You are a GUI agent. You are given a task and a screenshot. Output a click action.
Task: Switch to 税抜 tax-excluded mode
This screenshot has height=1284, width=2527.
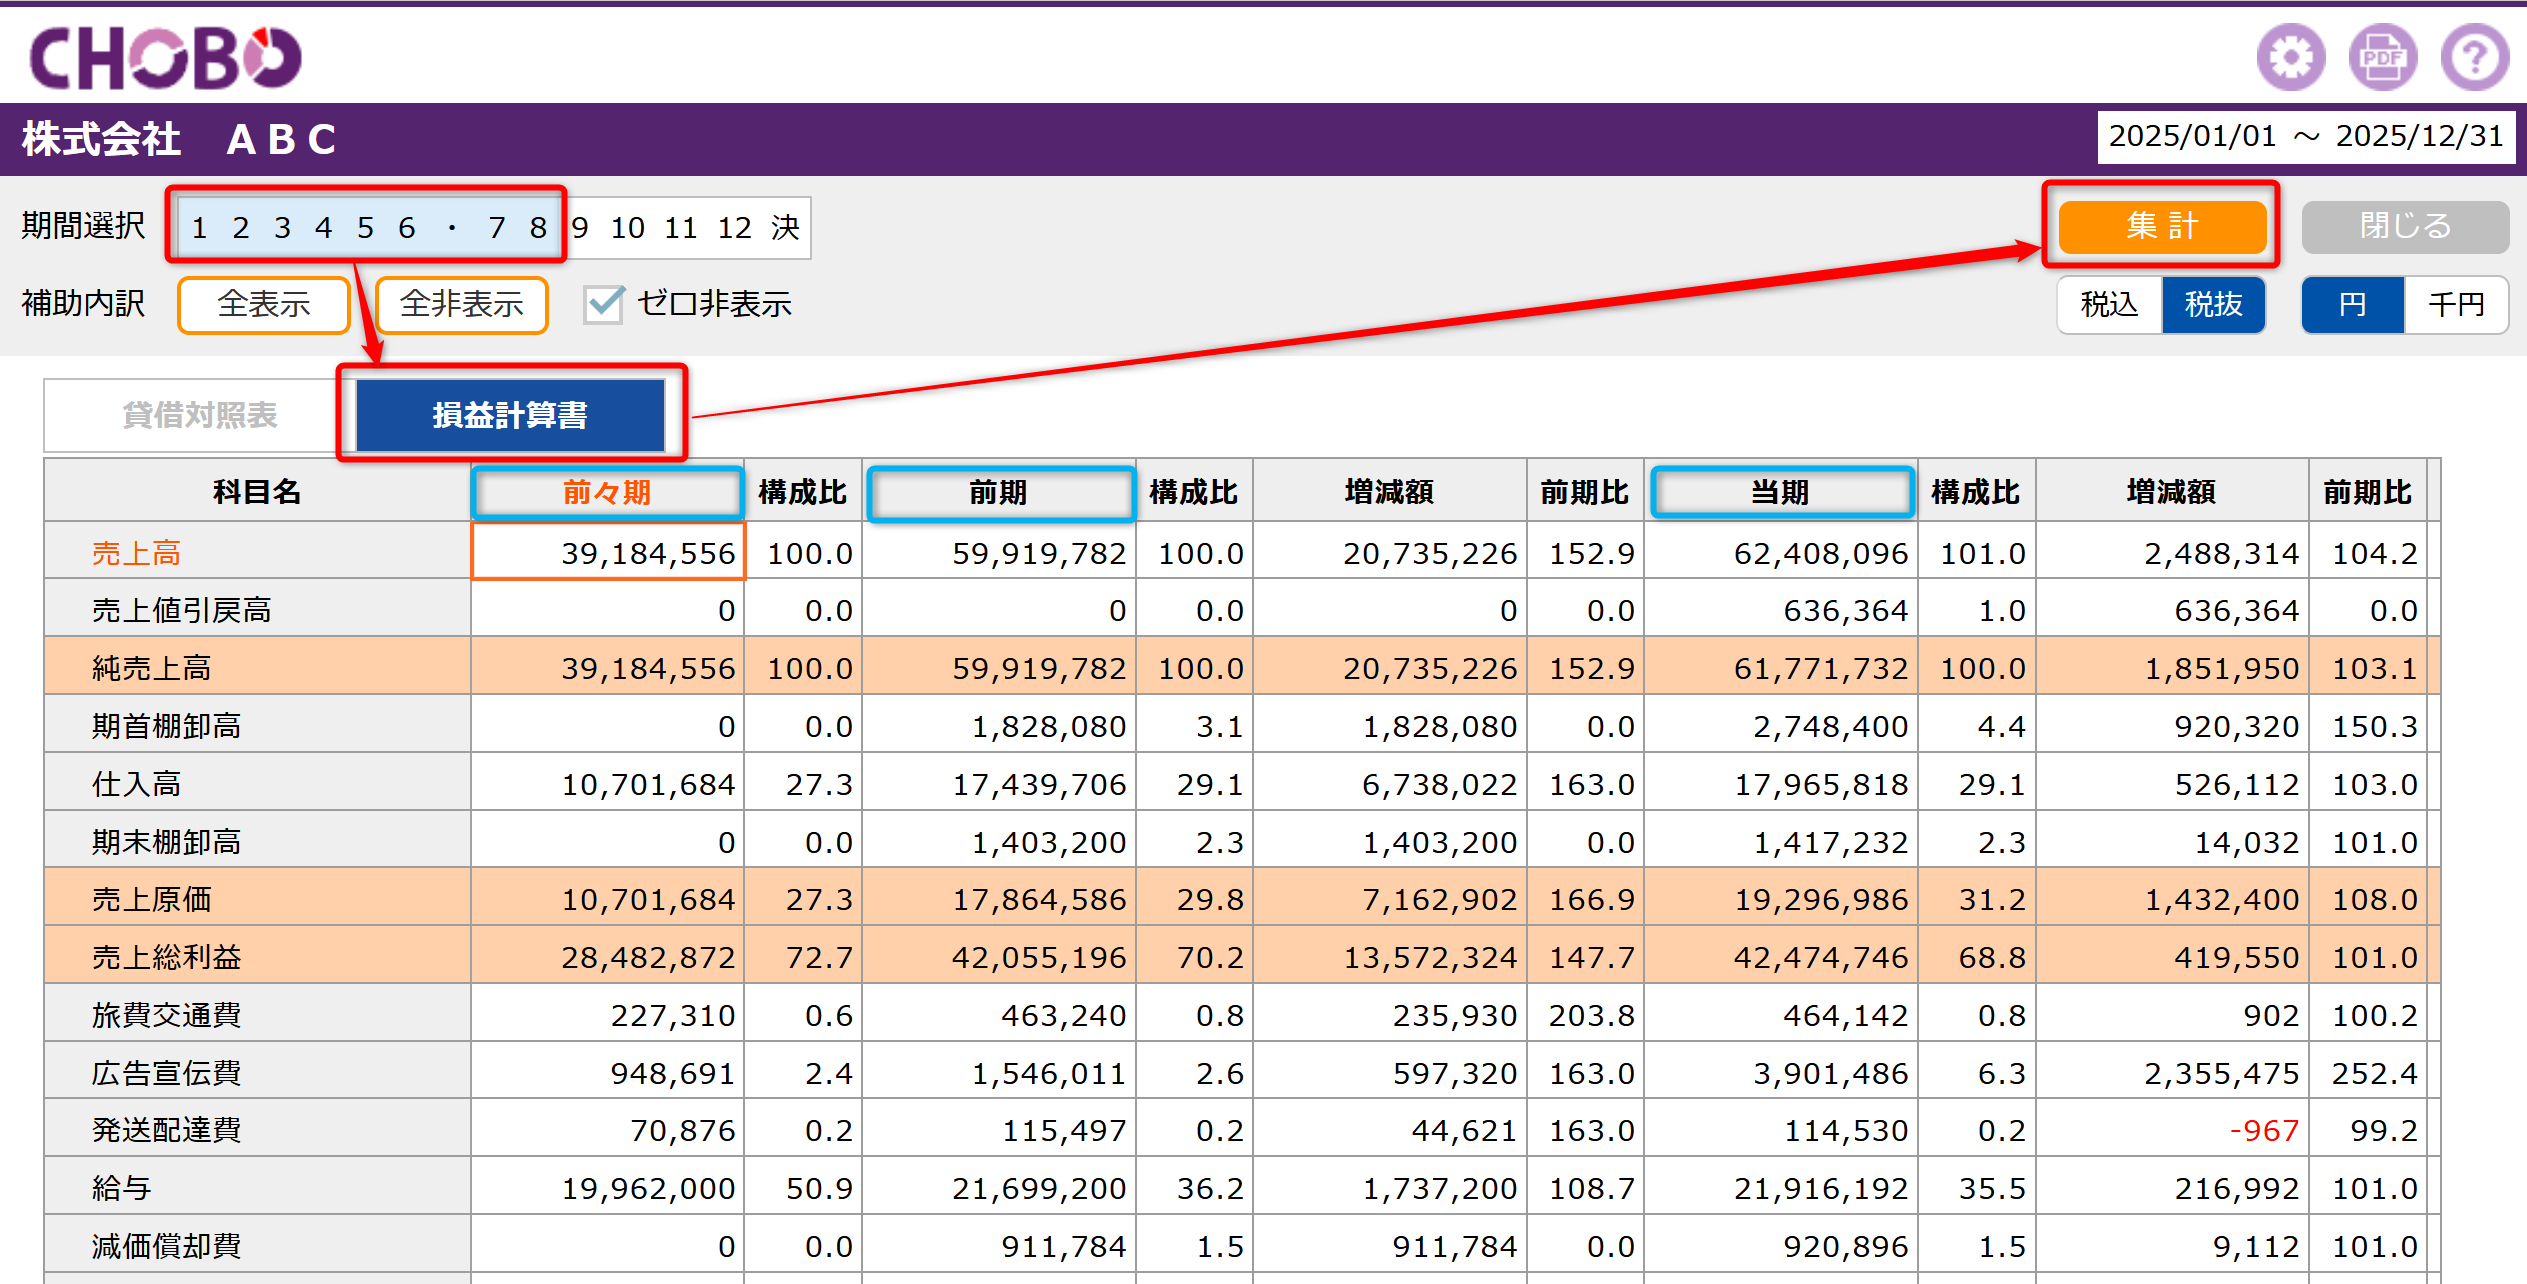tap(2213, 304)
